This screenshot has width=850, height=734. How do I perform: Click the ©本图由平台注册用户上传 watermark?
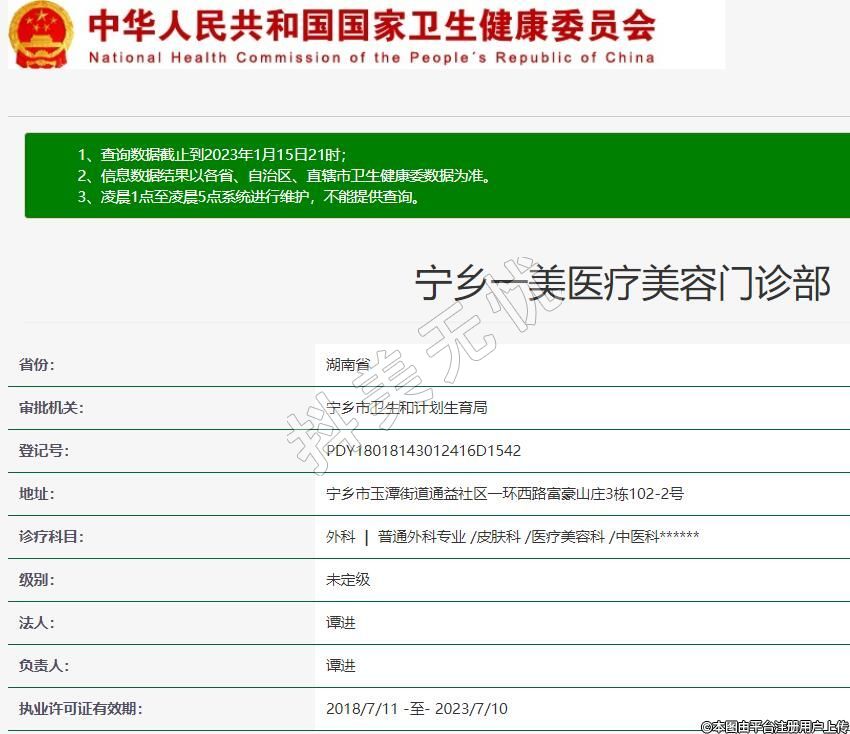773,726
